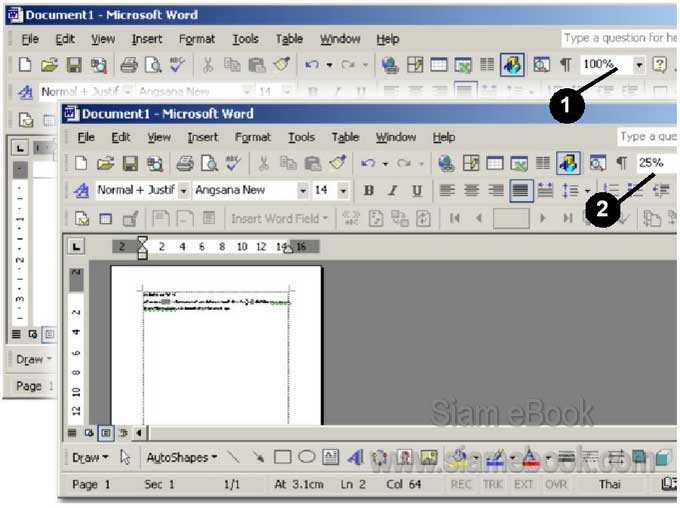Open Help menu in back Word window
Screen dimensions: 680x508
pos(388,39)
